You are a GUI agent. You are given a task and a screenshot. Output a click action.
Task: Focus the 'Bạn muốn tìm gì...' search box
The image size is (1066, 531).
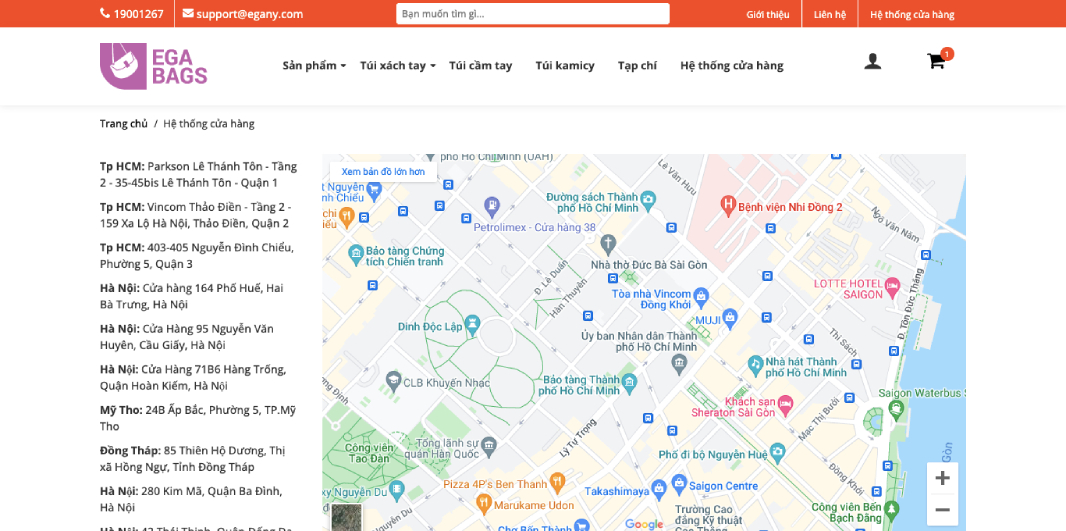(533, 14)
